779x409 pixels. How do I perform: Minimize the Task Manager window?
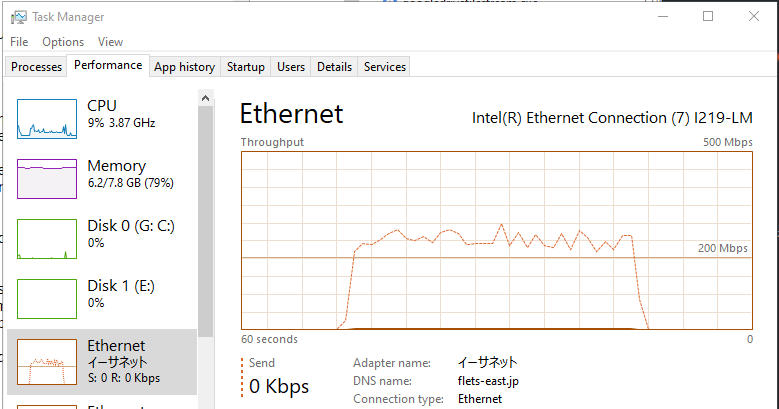pyautogui.click(x=662, y=16)
